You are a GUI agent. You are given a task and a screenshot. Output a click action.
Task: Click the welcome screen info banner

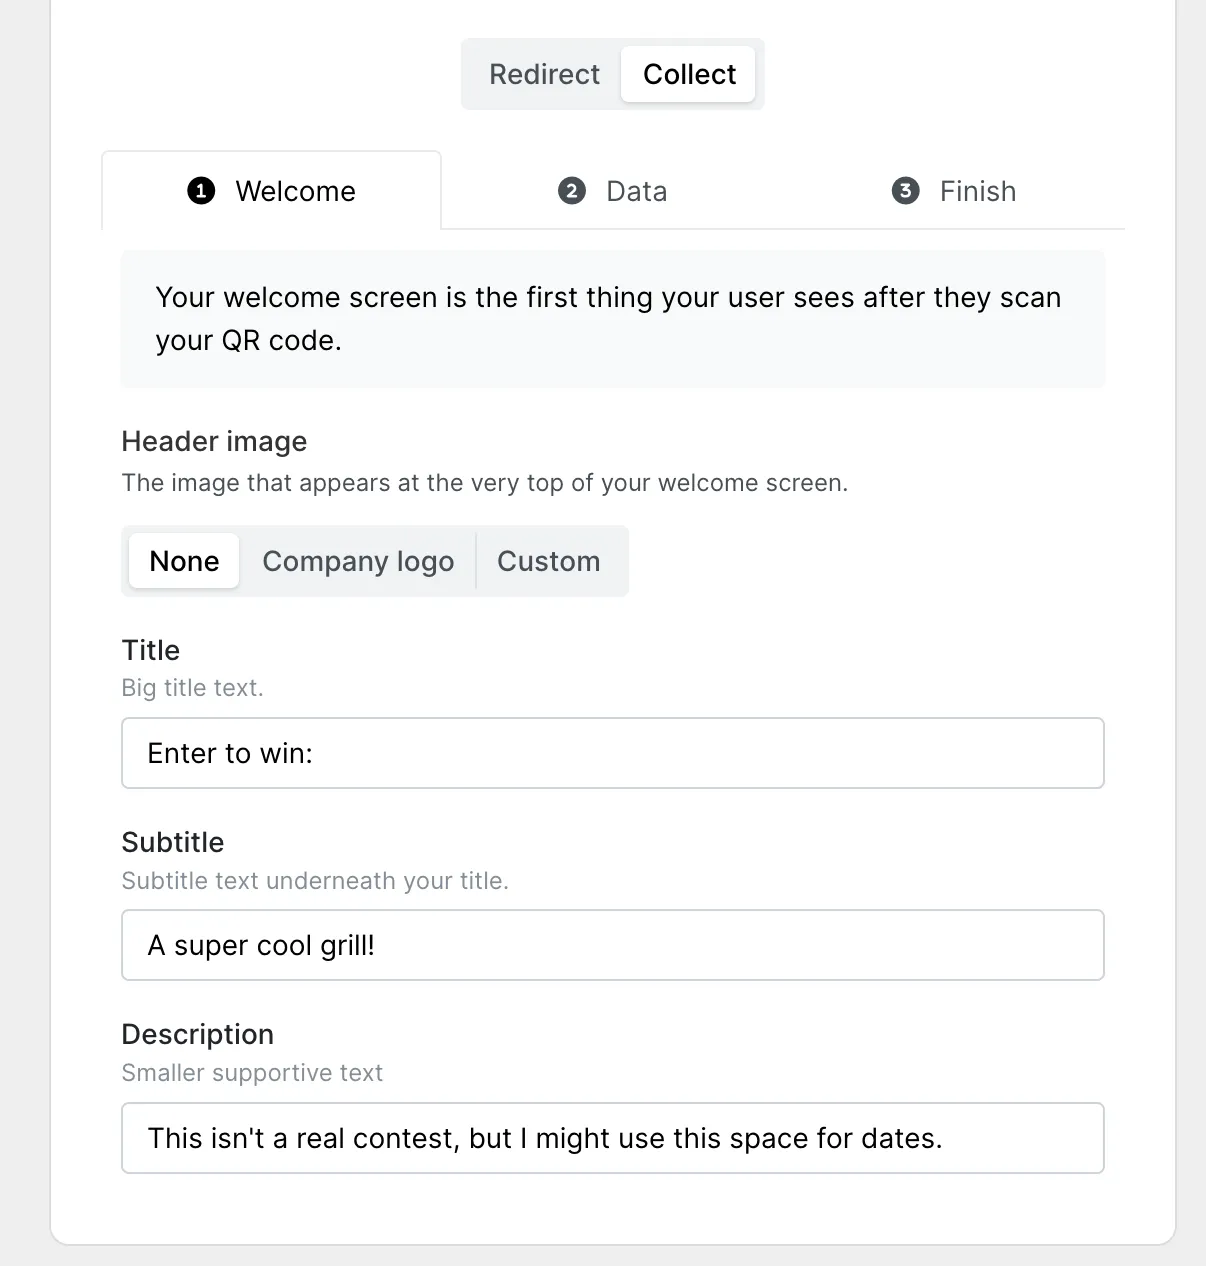(x=613, y=319)
